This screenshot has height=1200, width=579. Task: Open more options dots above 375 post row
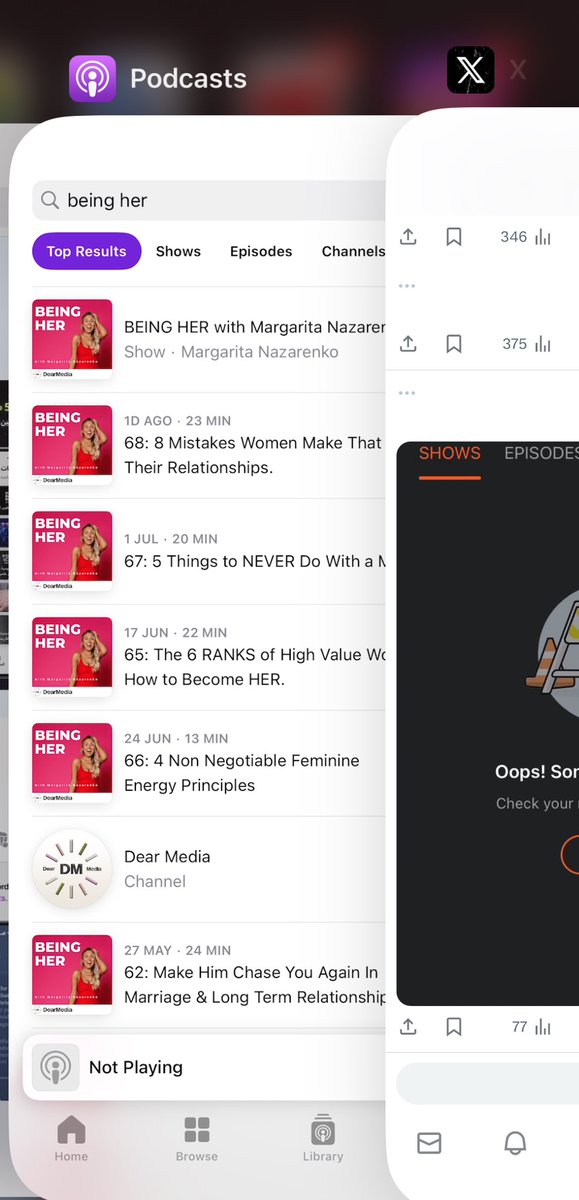406,286
